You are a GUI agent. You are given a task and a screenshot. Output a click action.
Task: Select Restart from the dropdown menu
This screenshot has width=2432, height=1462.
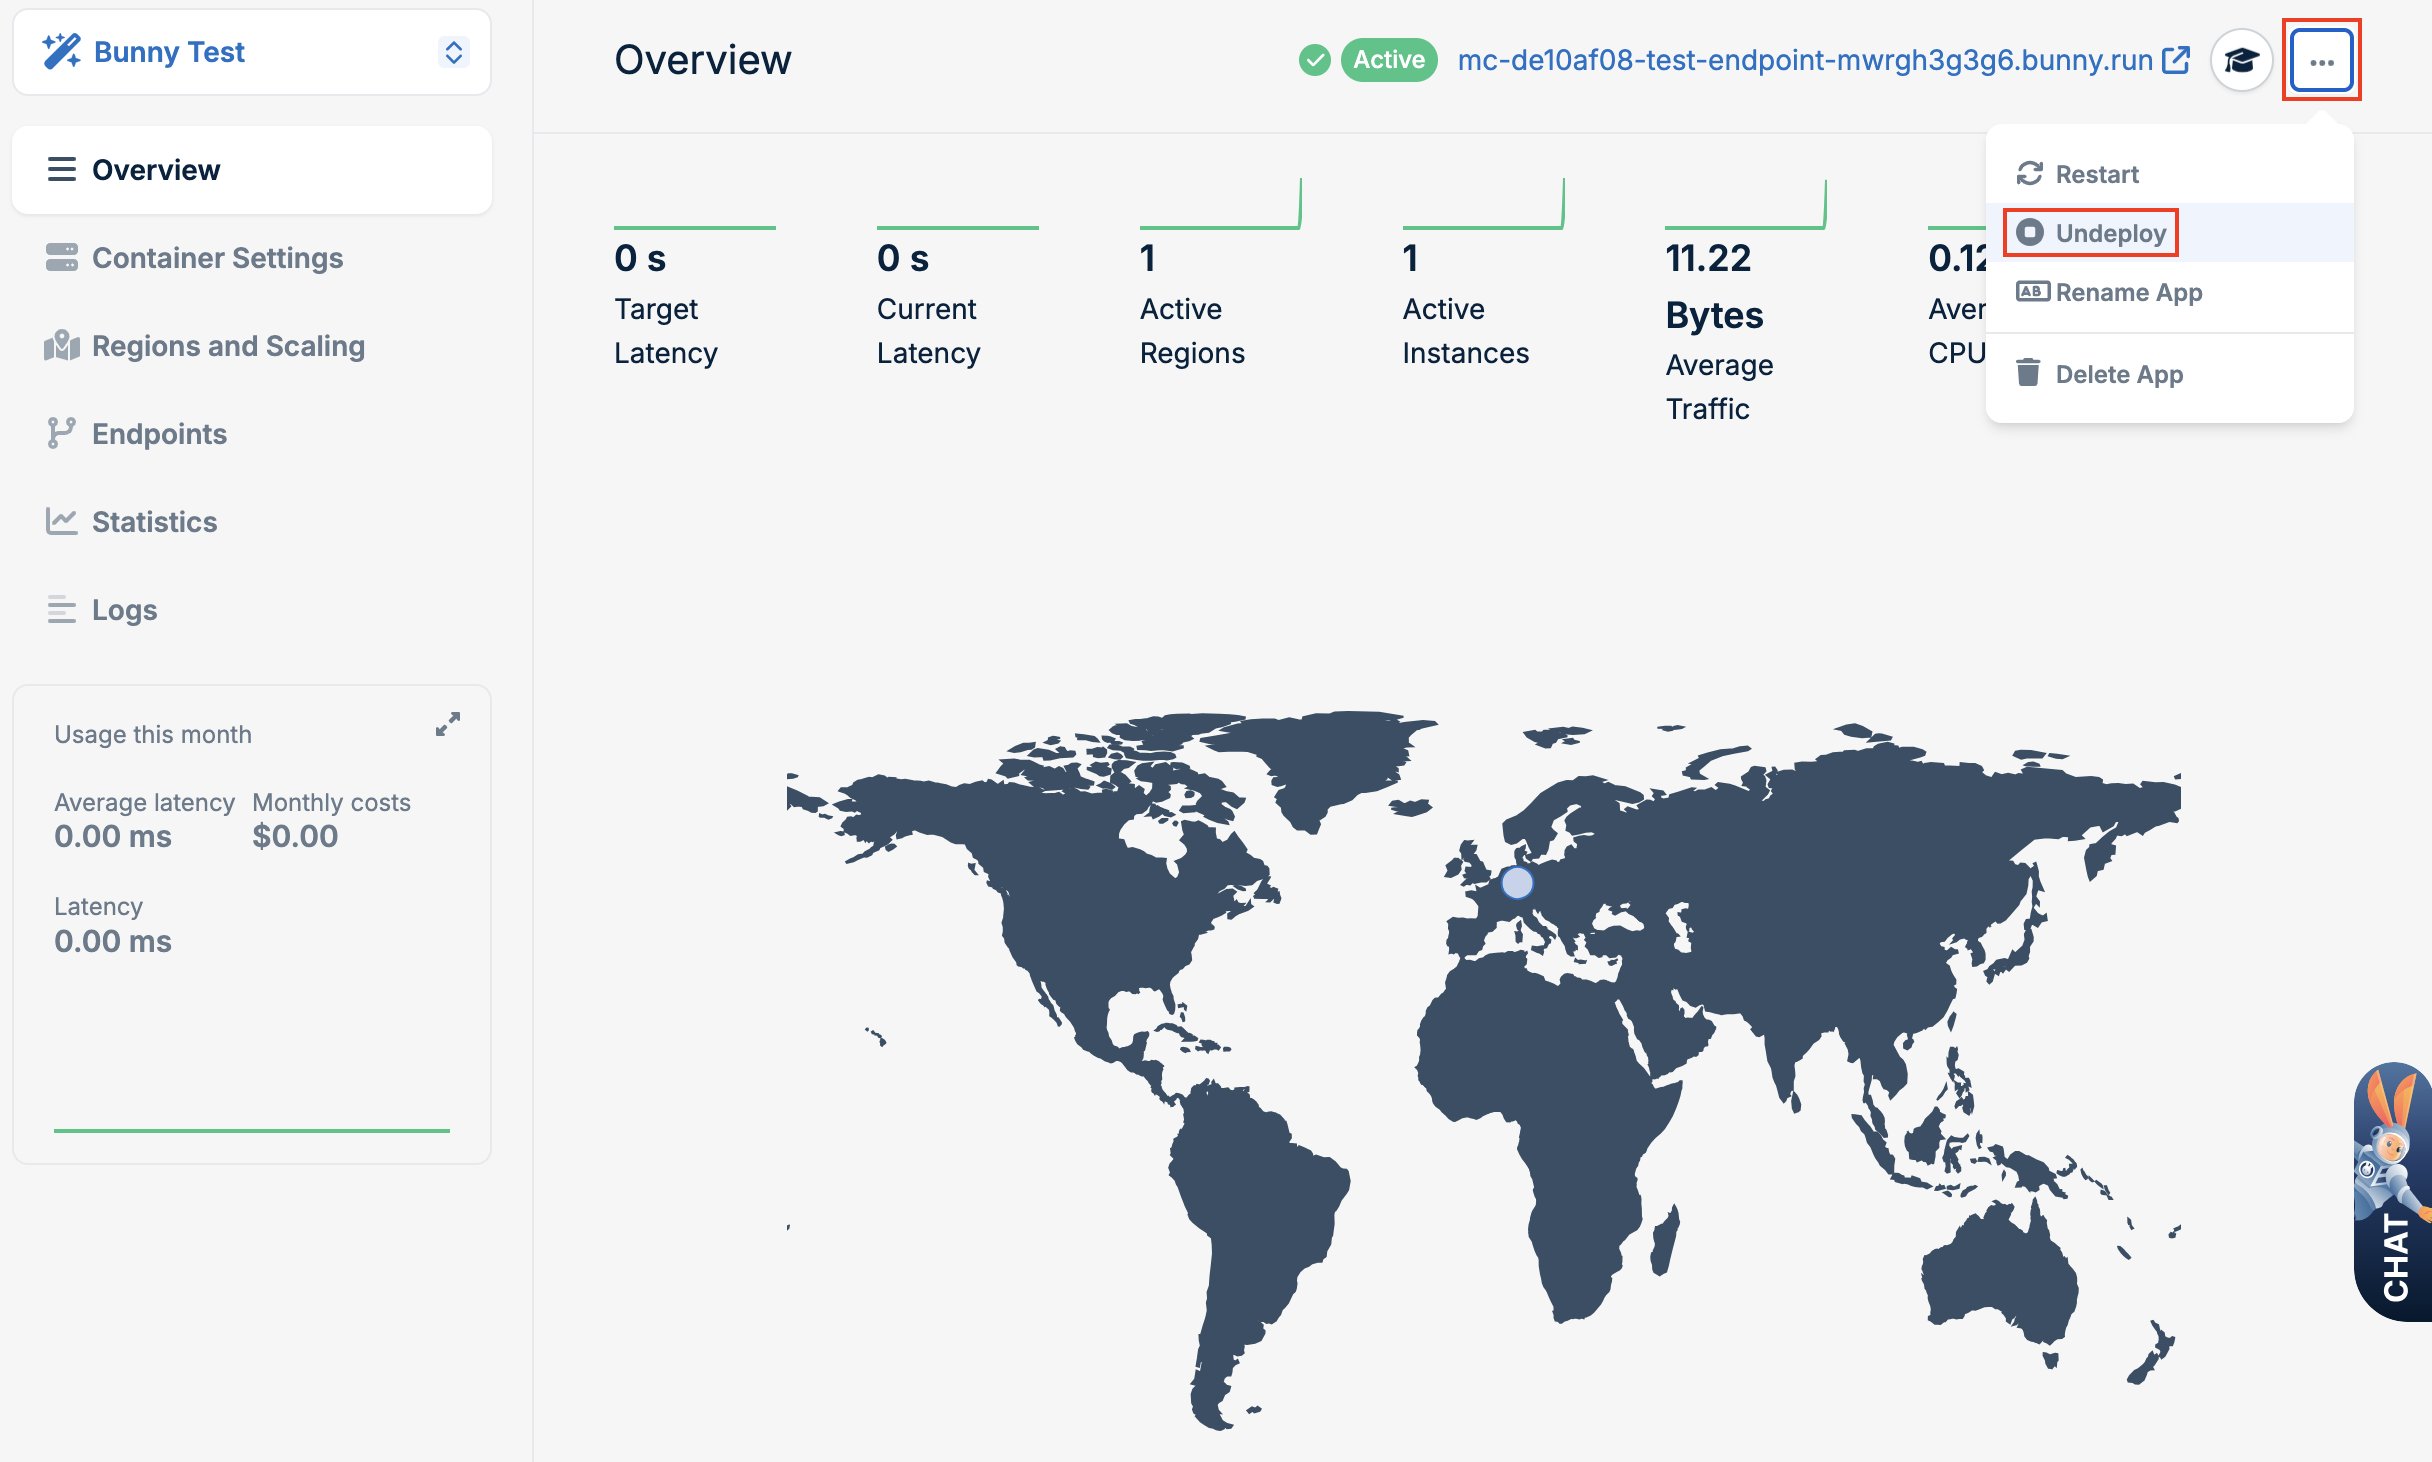click(2096, 174)
